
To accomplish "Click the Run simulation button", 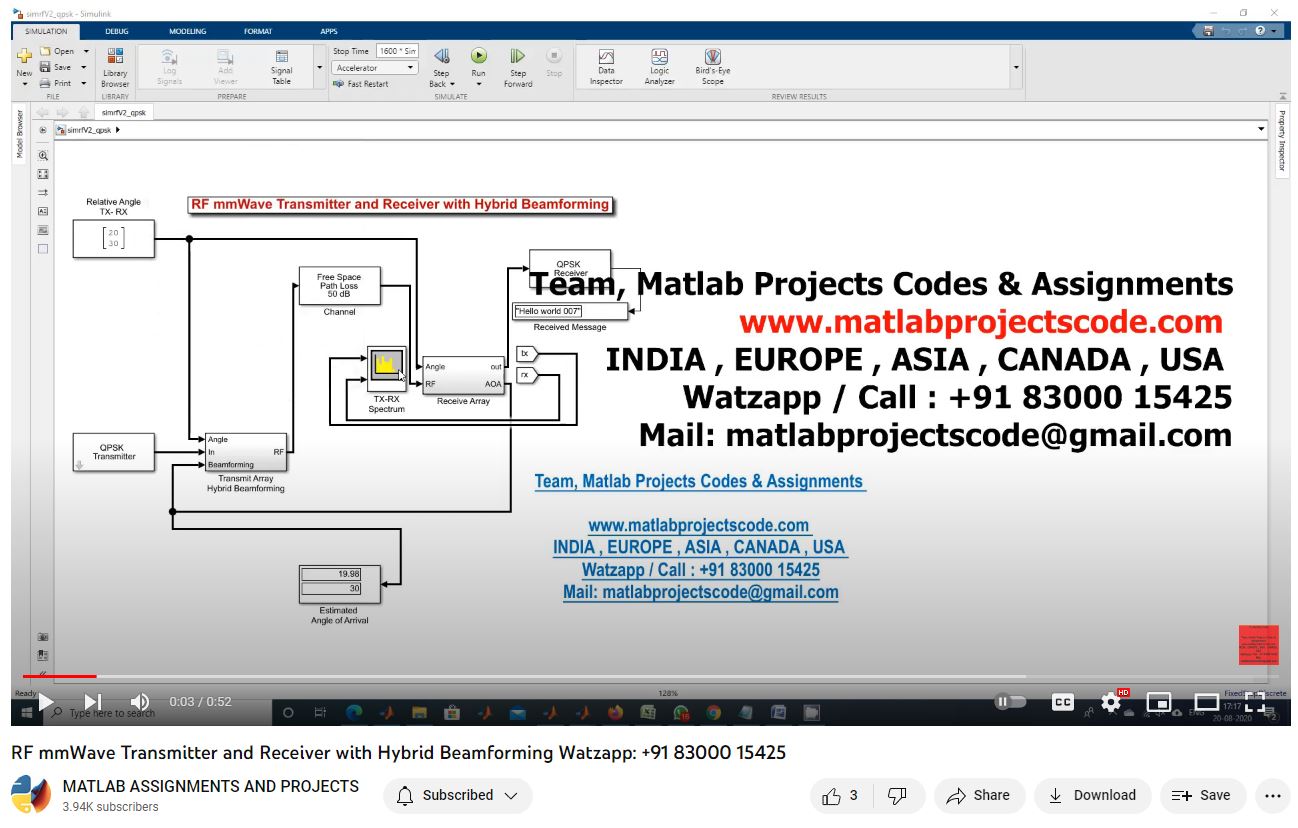I will click(x=479, y=57).
